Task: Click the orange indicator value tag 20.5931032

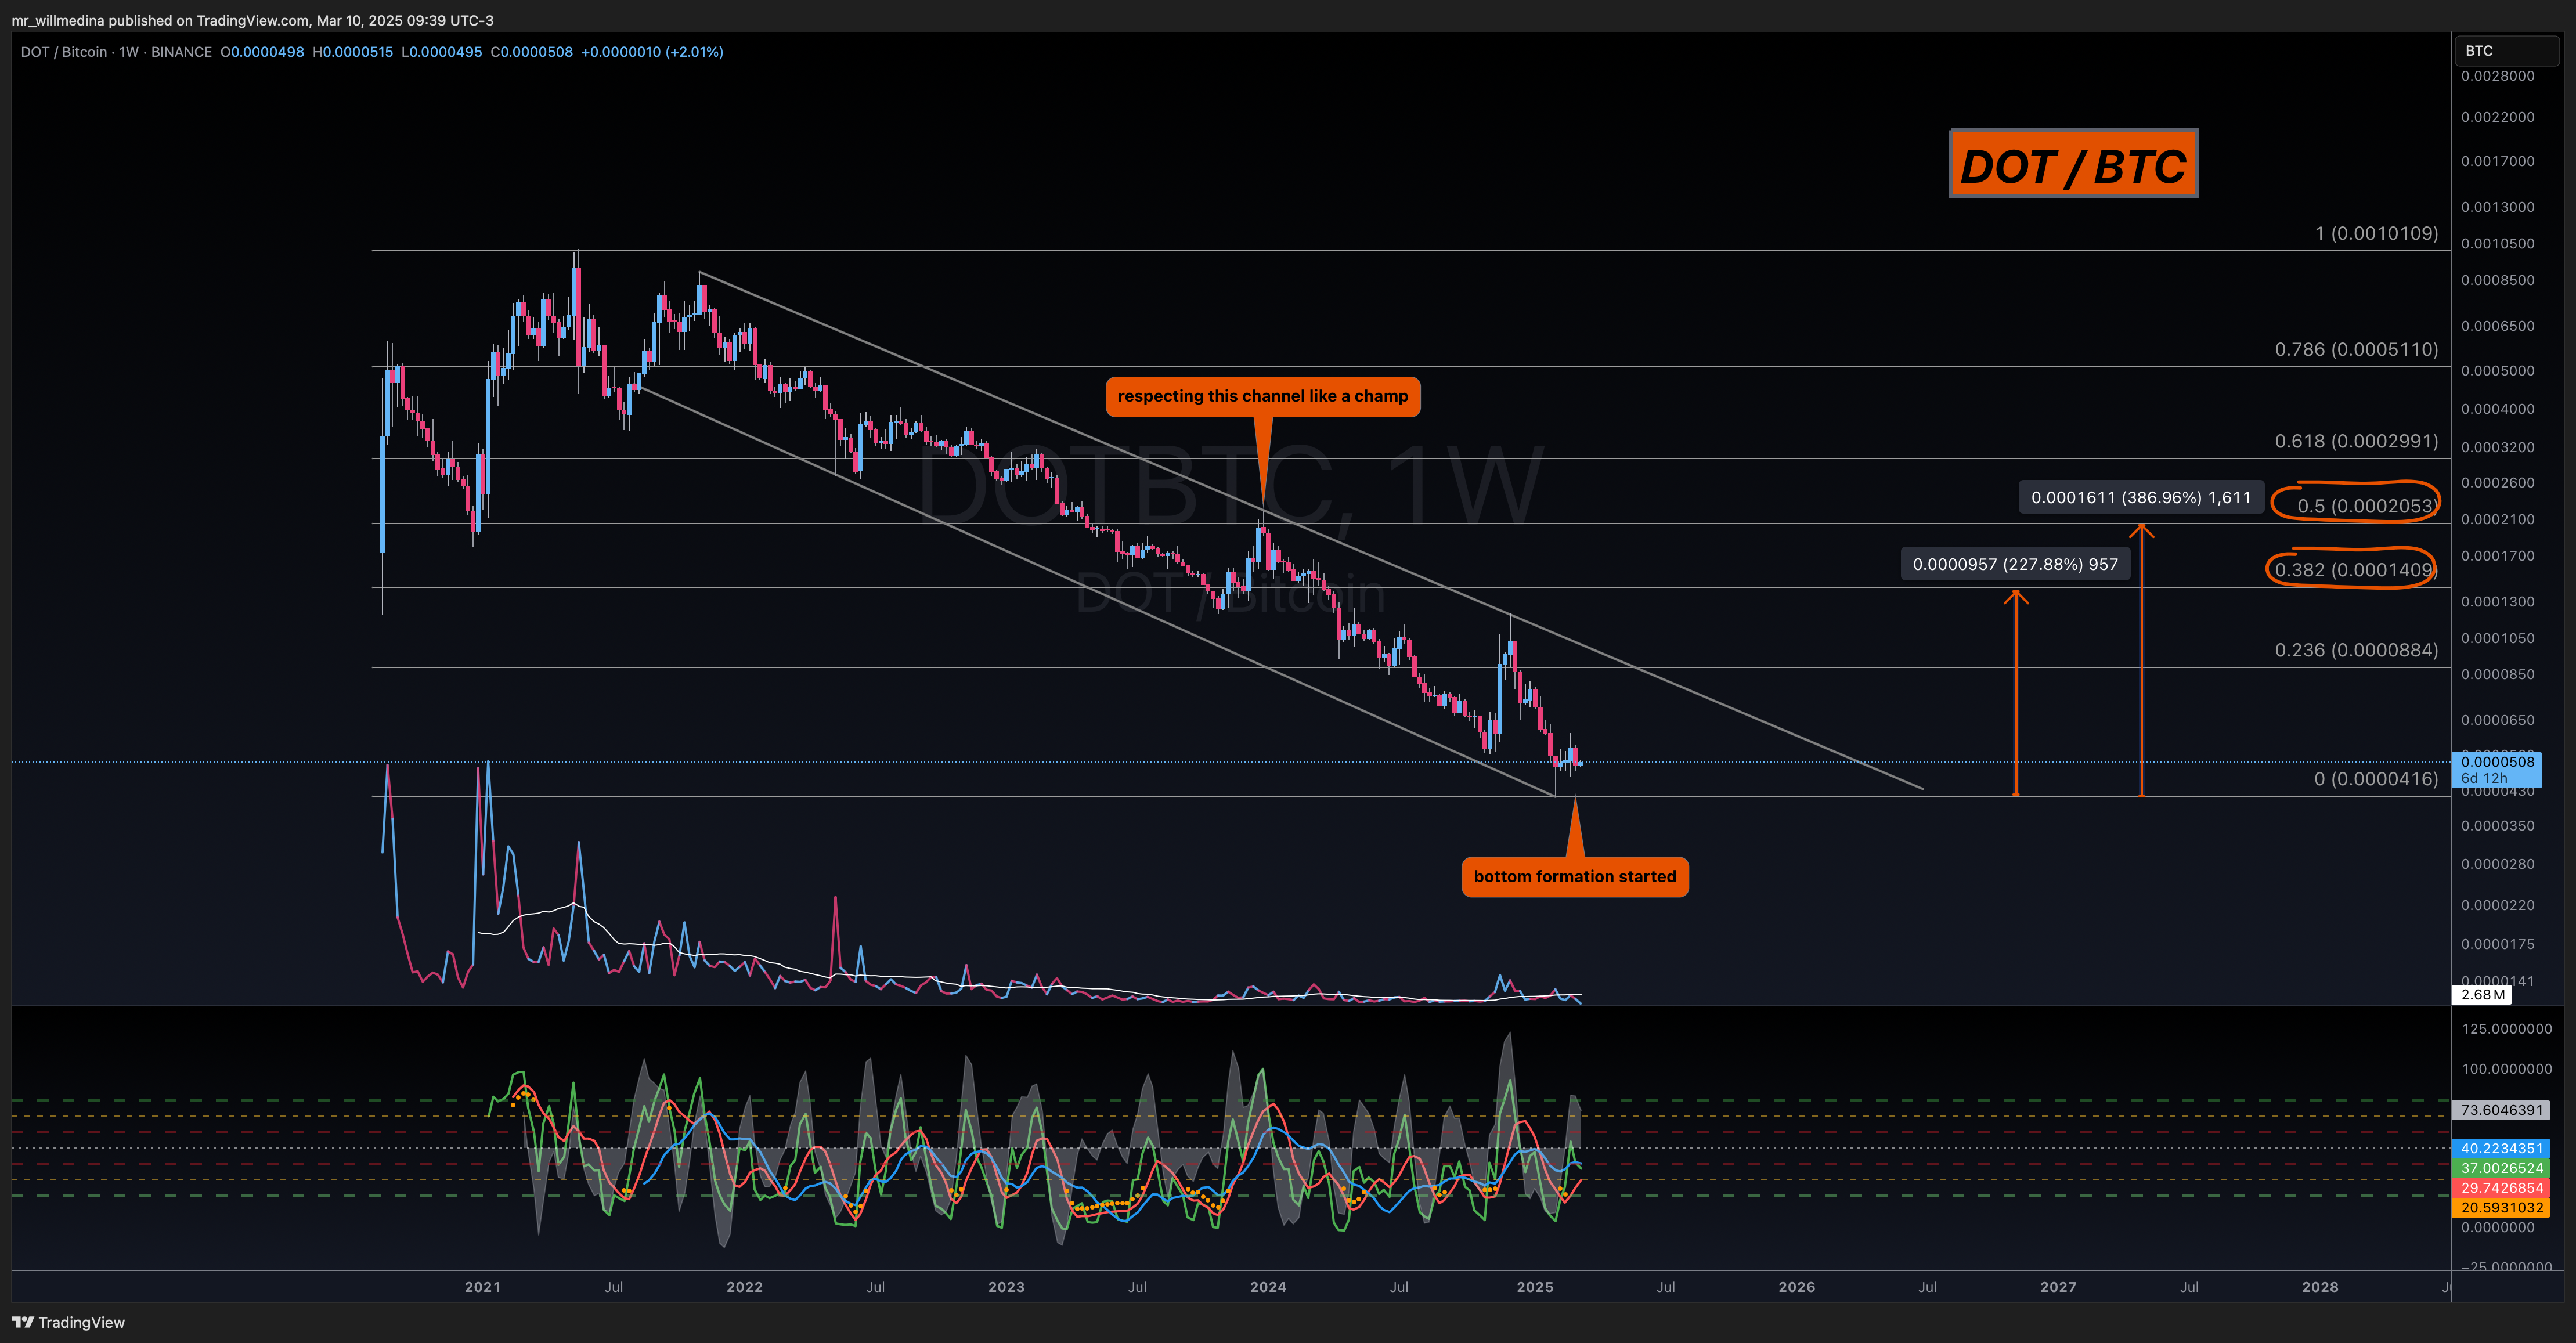Action: pos(2501,1207)
